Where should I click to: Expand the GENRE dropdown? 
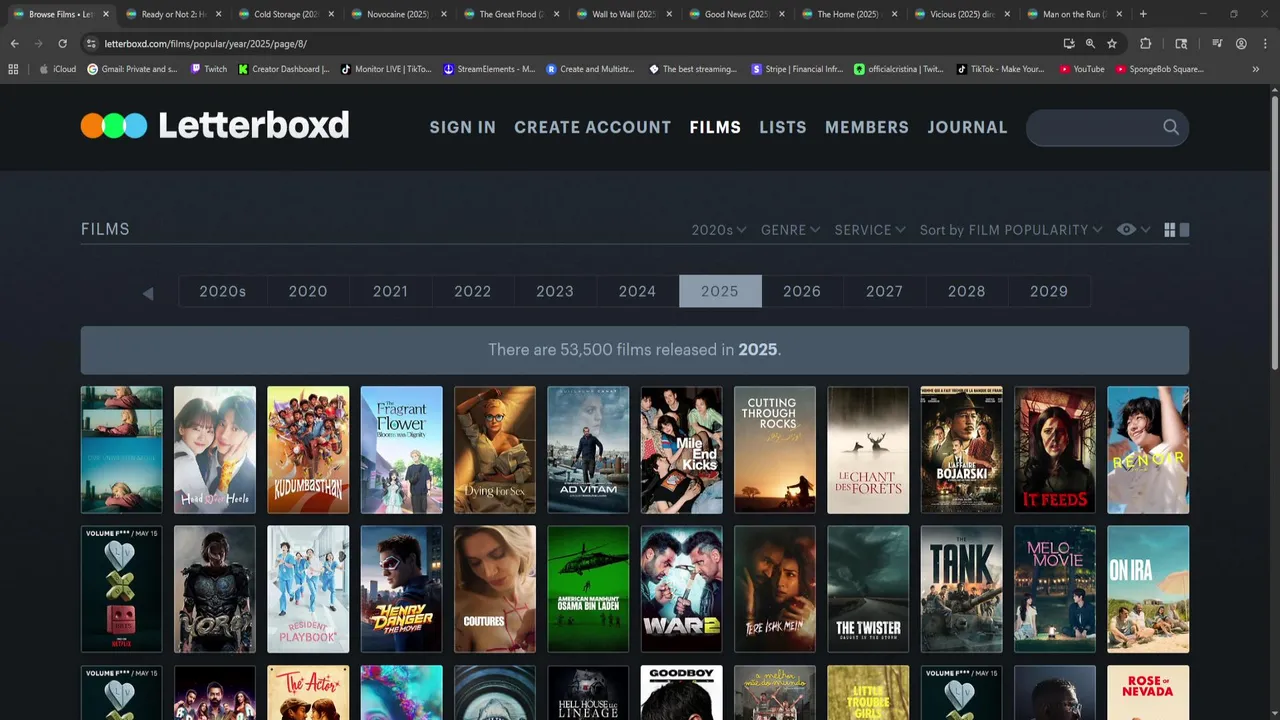pos(790,230)
